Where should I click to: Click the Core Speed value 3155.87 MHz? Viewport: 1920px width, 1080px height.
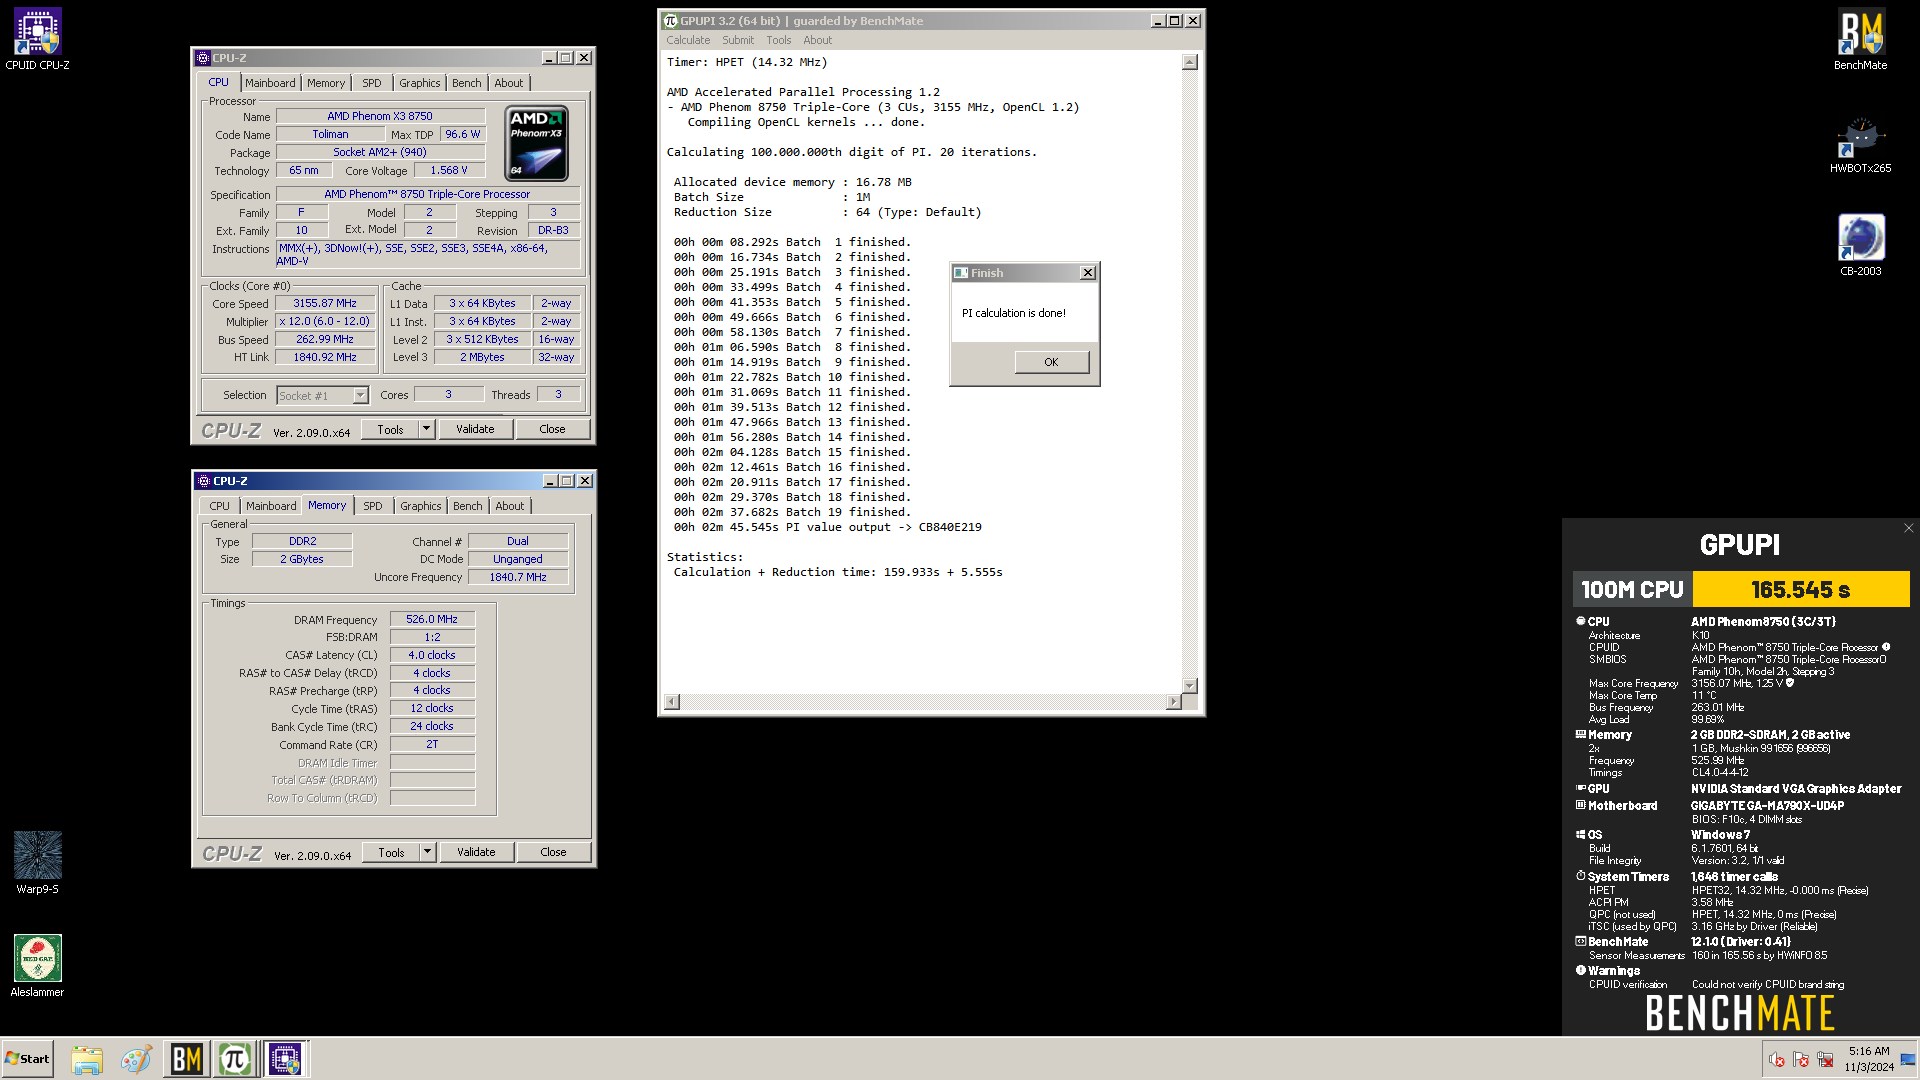(325, 303)
